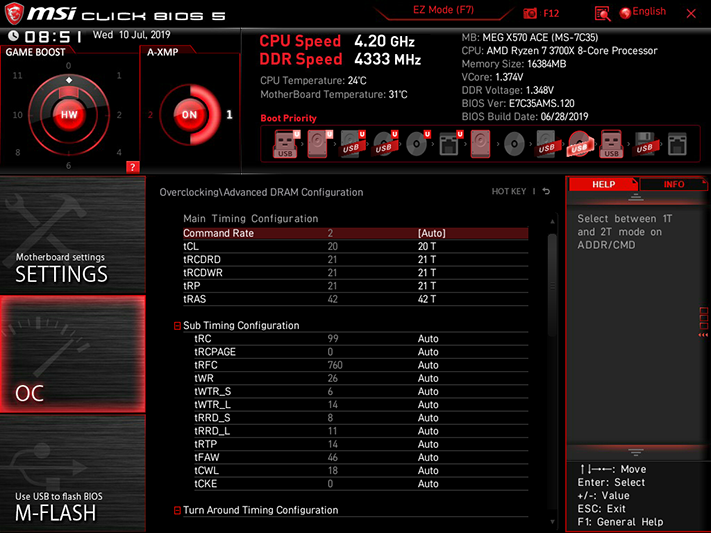Select the UEFI USB hard disk boot icon

pyautogui.click(x=352, y=144)
